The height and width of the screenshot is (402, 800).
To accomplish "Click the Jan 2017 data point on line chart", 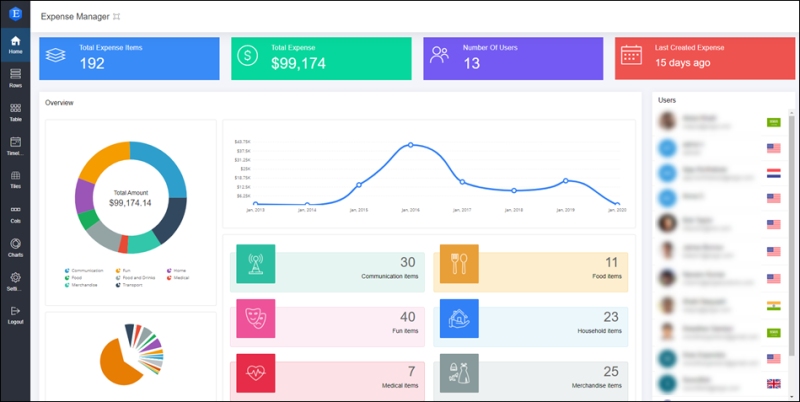I will (x=462, y=182).
